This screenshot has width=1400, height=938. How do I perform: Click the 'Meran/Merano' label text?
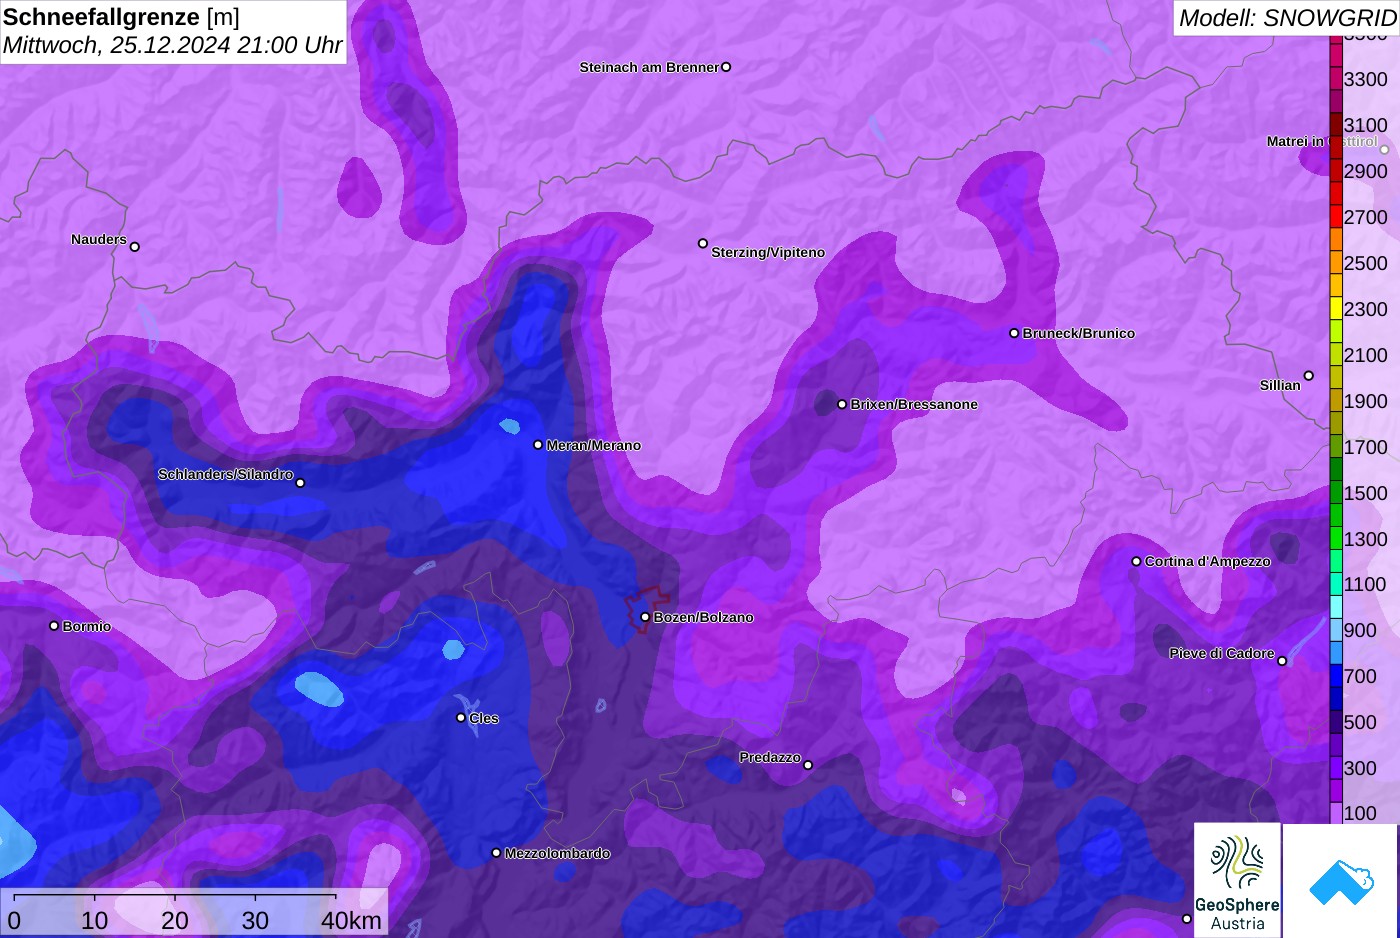click(x=594, y=445)
